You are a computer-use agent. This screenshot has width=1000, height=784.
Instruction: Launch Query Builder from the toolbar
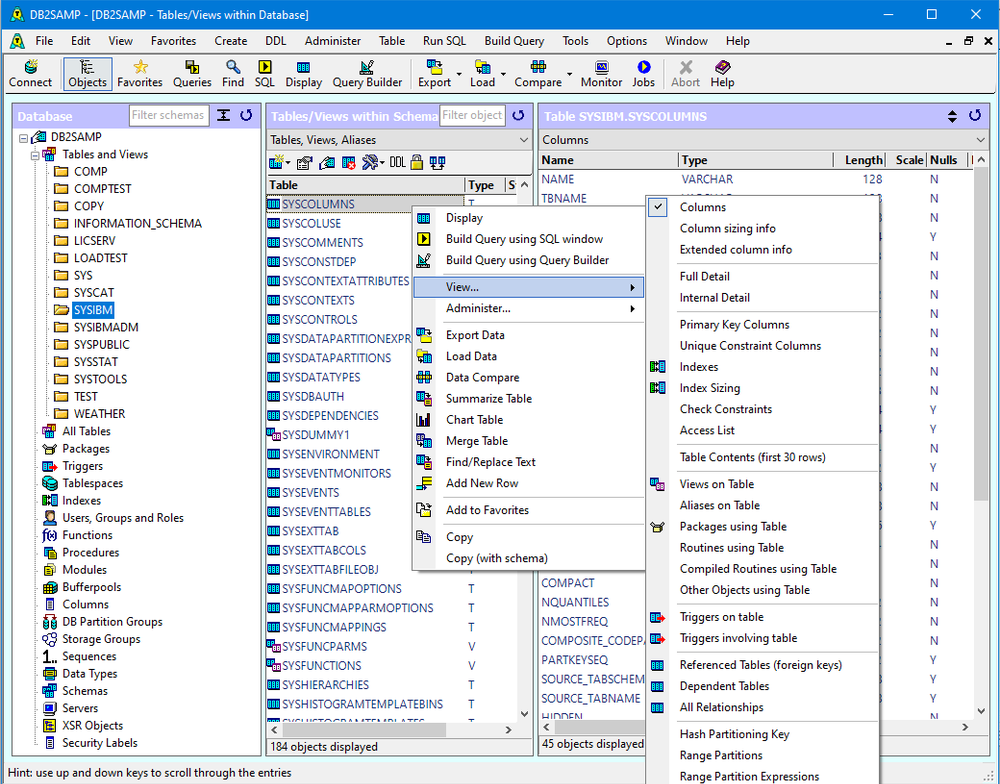tap(367, 73)
